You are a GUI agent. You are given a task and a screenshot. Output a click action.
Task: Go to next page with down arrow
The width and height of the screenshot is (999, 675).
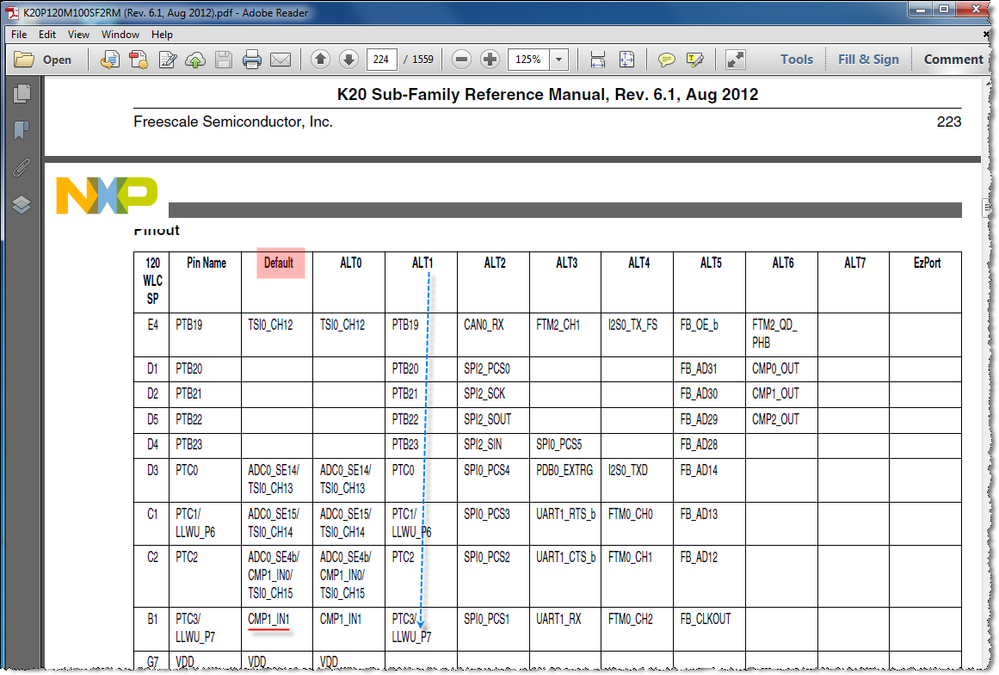coord(349,59)
